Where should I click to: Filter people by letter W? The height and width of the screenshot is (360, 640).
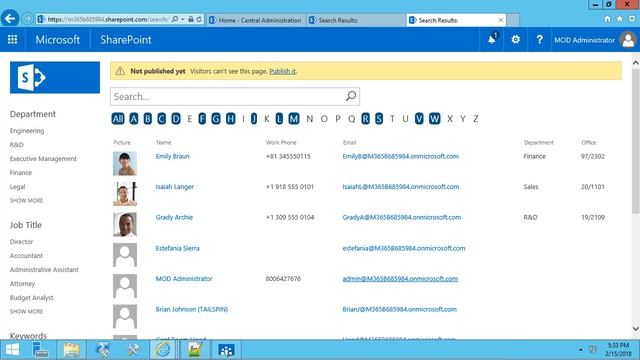click(x=435, y=118)
